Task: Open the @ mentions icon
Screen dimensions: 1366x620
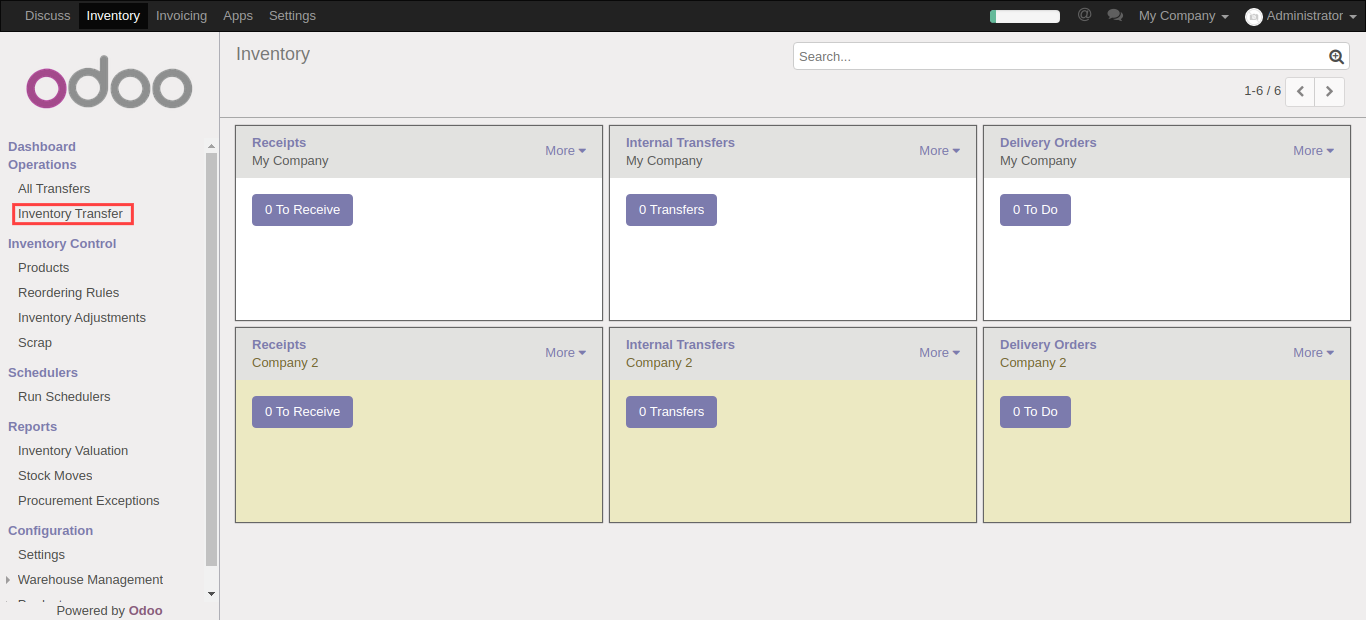Action: coord(1084,15)
